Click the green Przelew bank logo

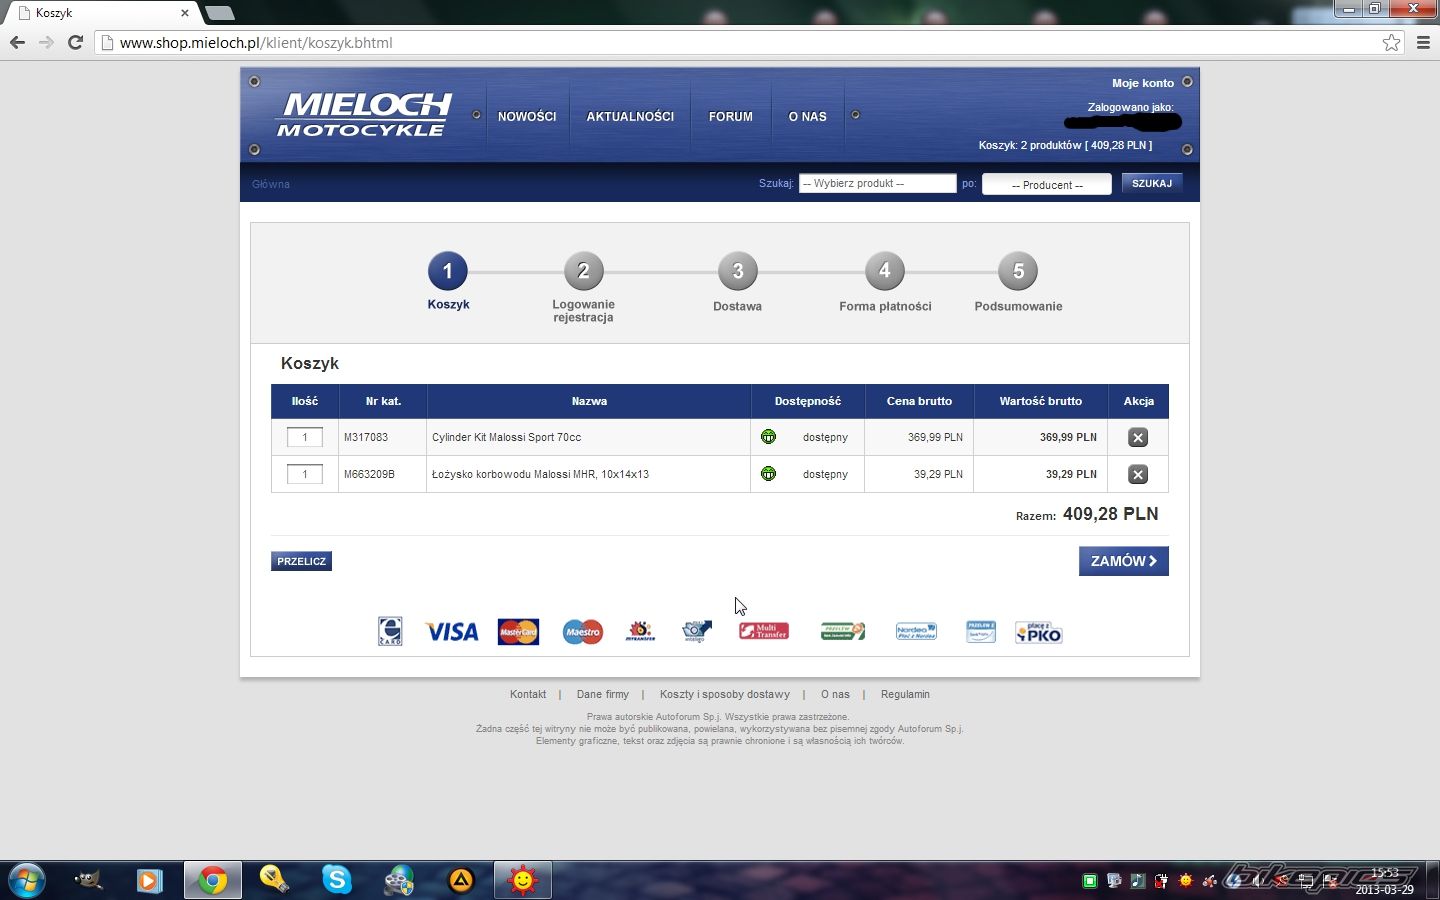click(843, 631)
